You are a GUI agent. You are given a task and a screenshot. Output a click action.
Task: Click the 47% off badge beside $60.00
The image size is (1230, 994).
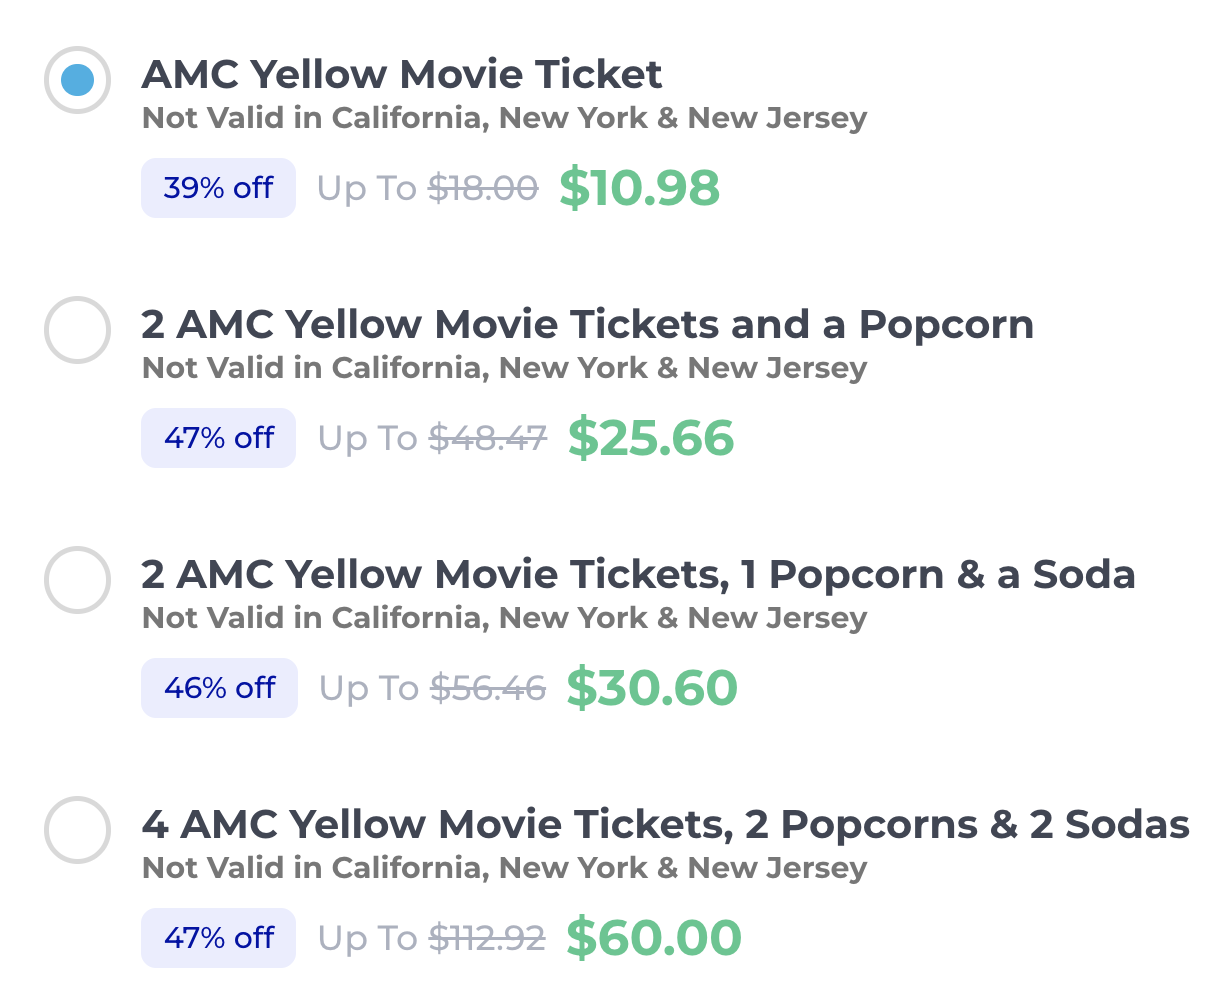218,938
